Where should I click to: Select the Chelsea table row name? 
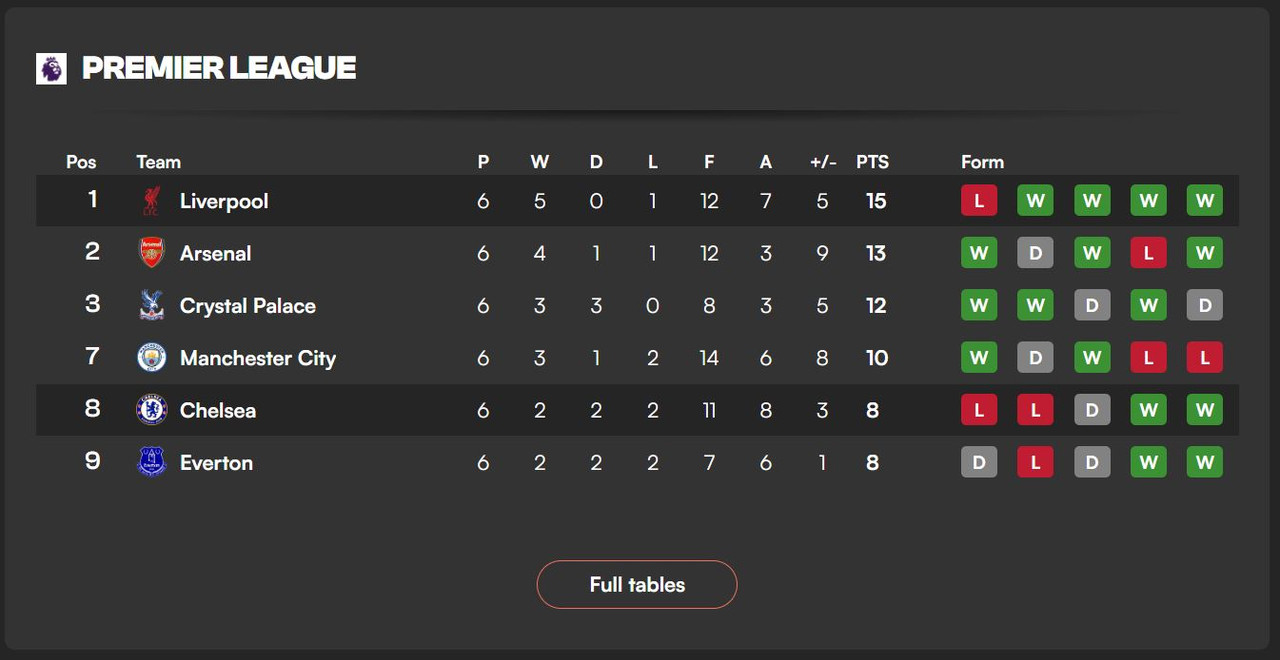(x=218, y=410)
